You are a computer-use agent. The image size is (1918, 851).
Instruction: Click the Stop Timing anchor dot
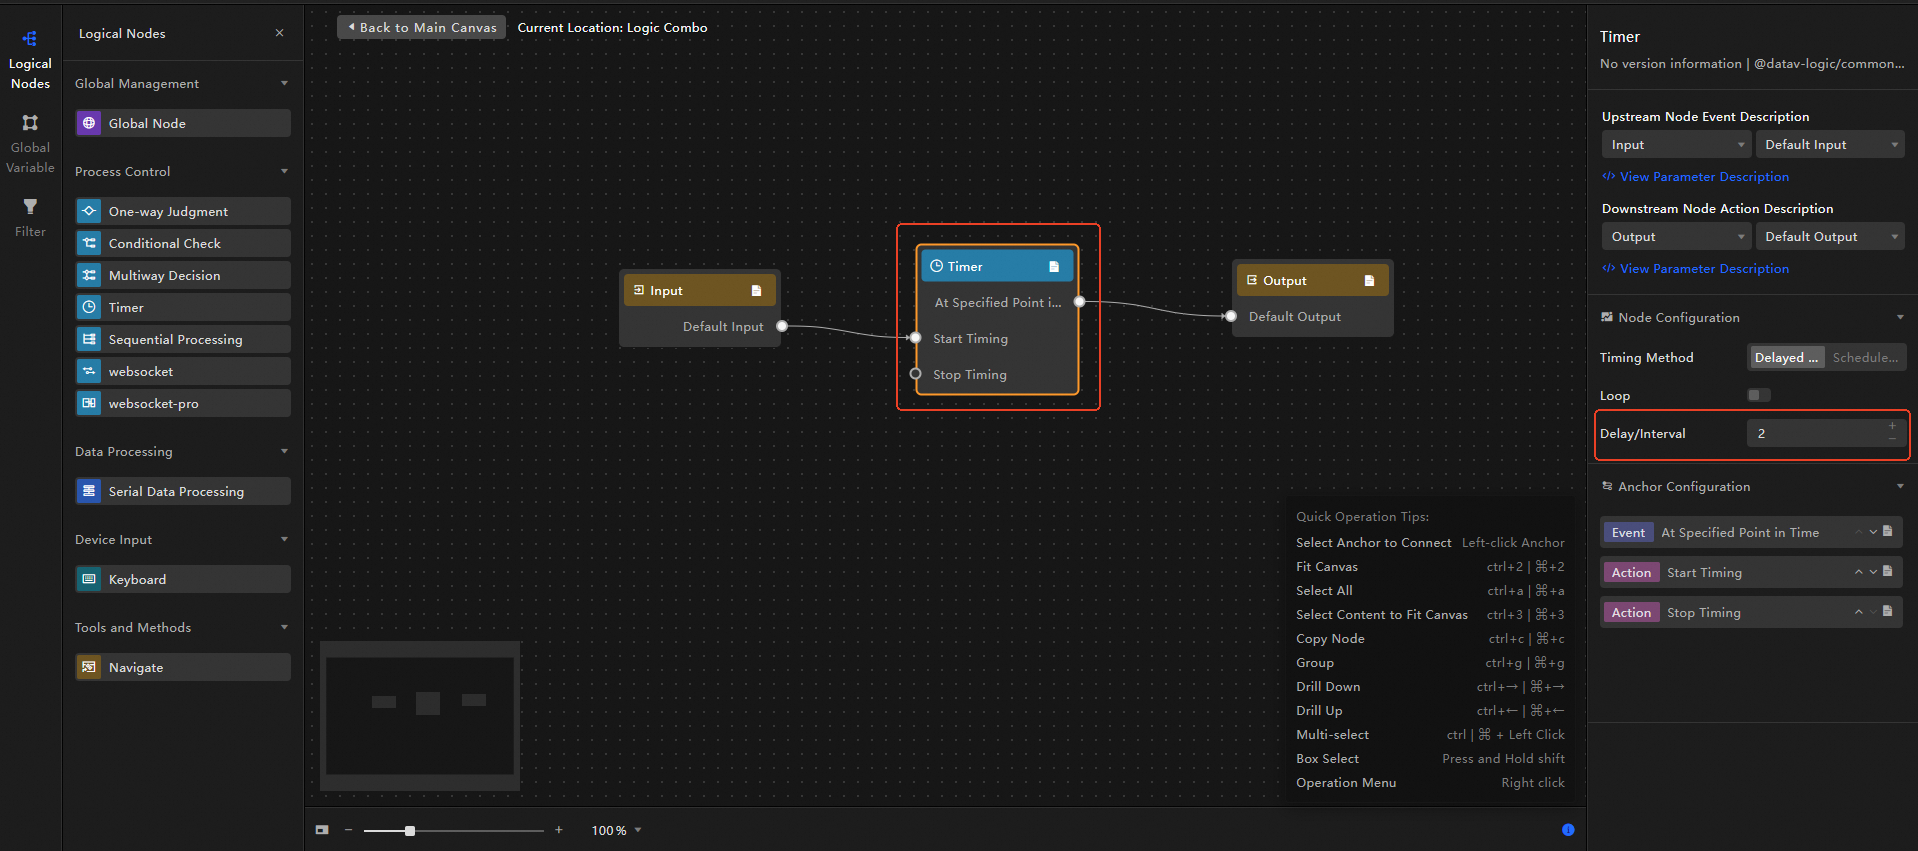[x=915, y=374]
